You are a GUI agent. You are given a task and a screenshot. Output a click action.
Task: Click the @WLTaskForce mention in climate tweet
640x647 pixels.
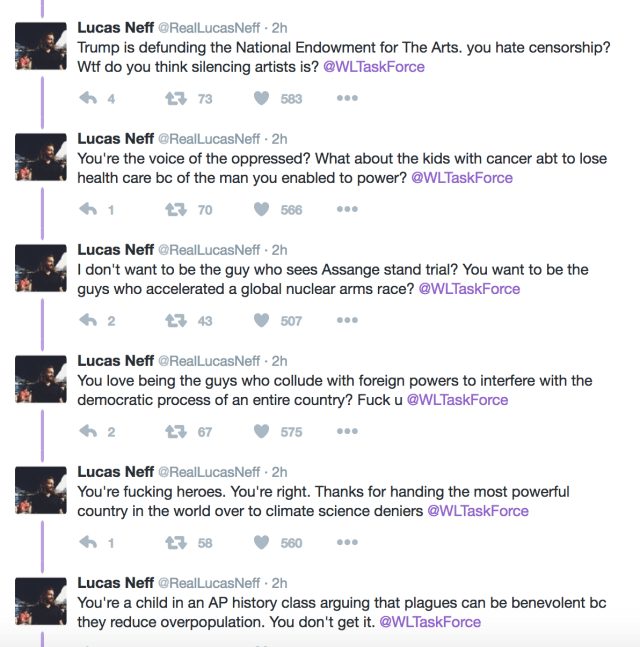pos(477,510)
